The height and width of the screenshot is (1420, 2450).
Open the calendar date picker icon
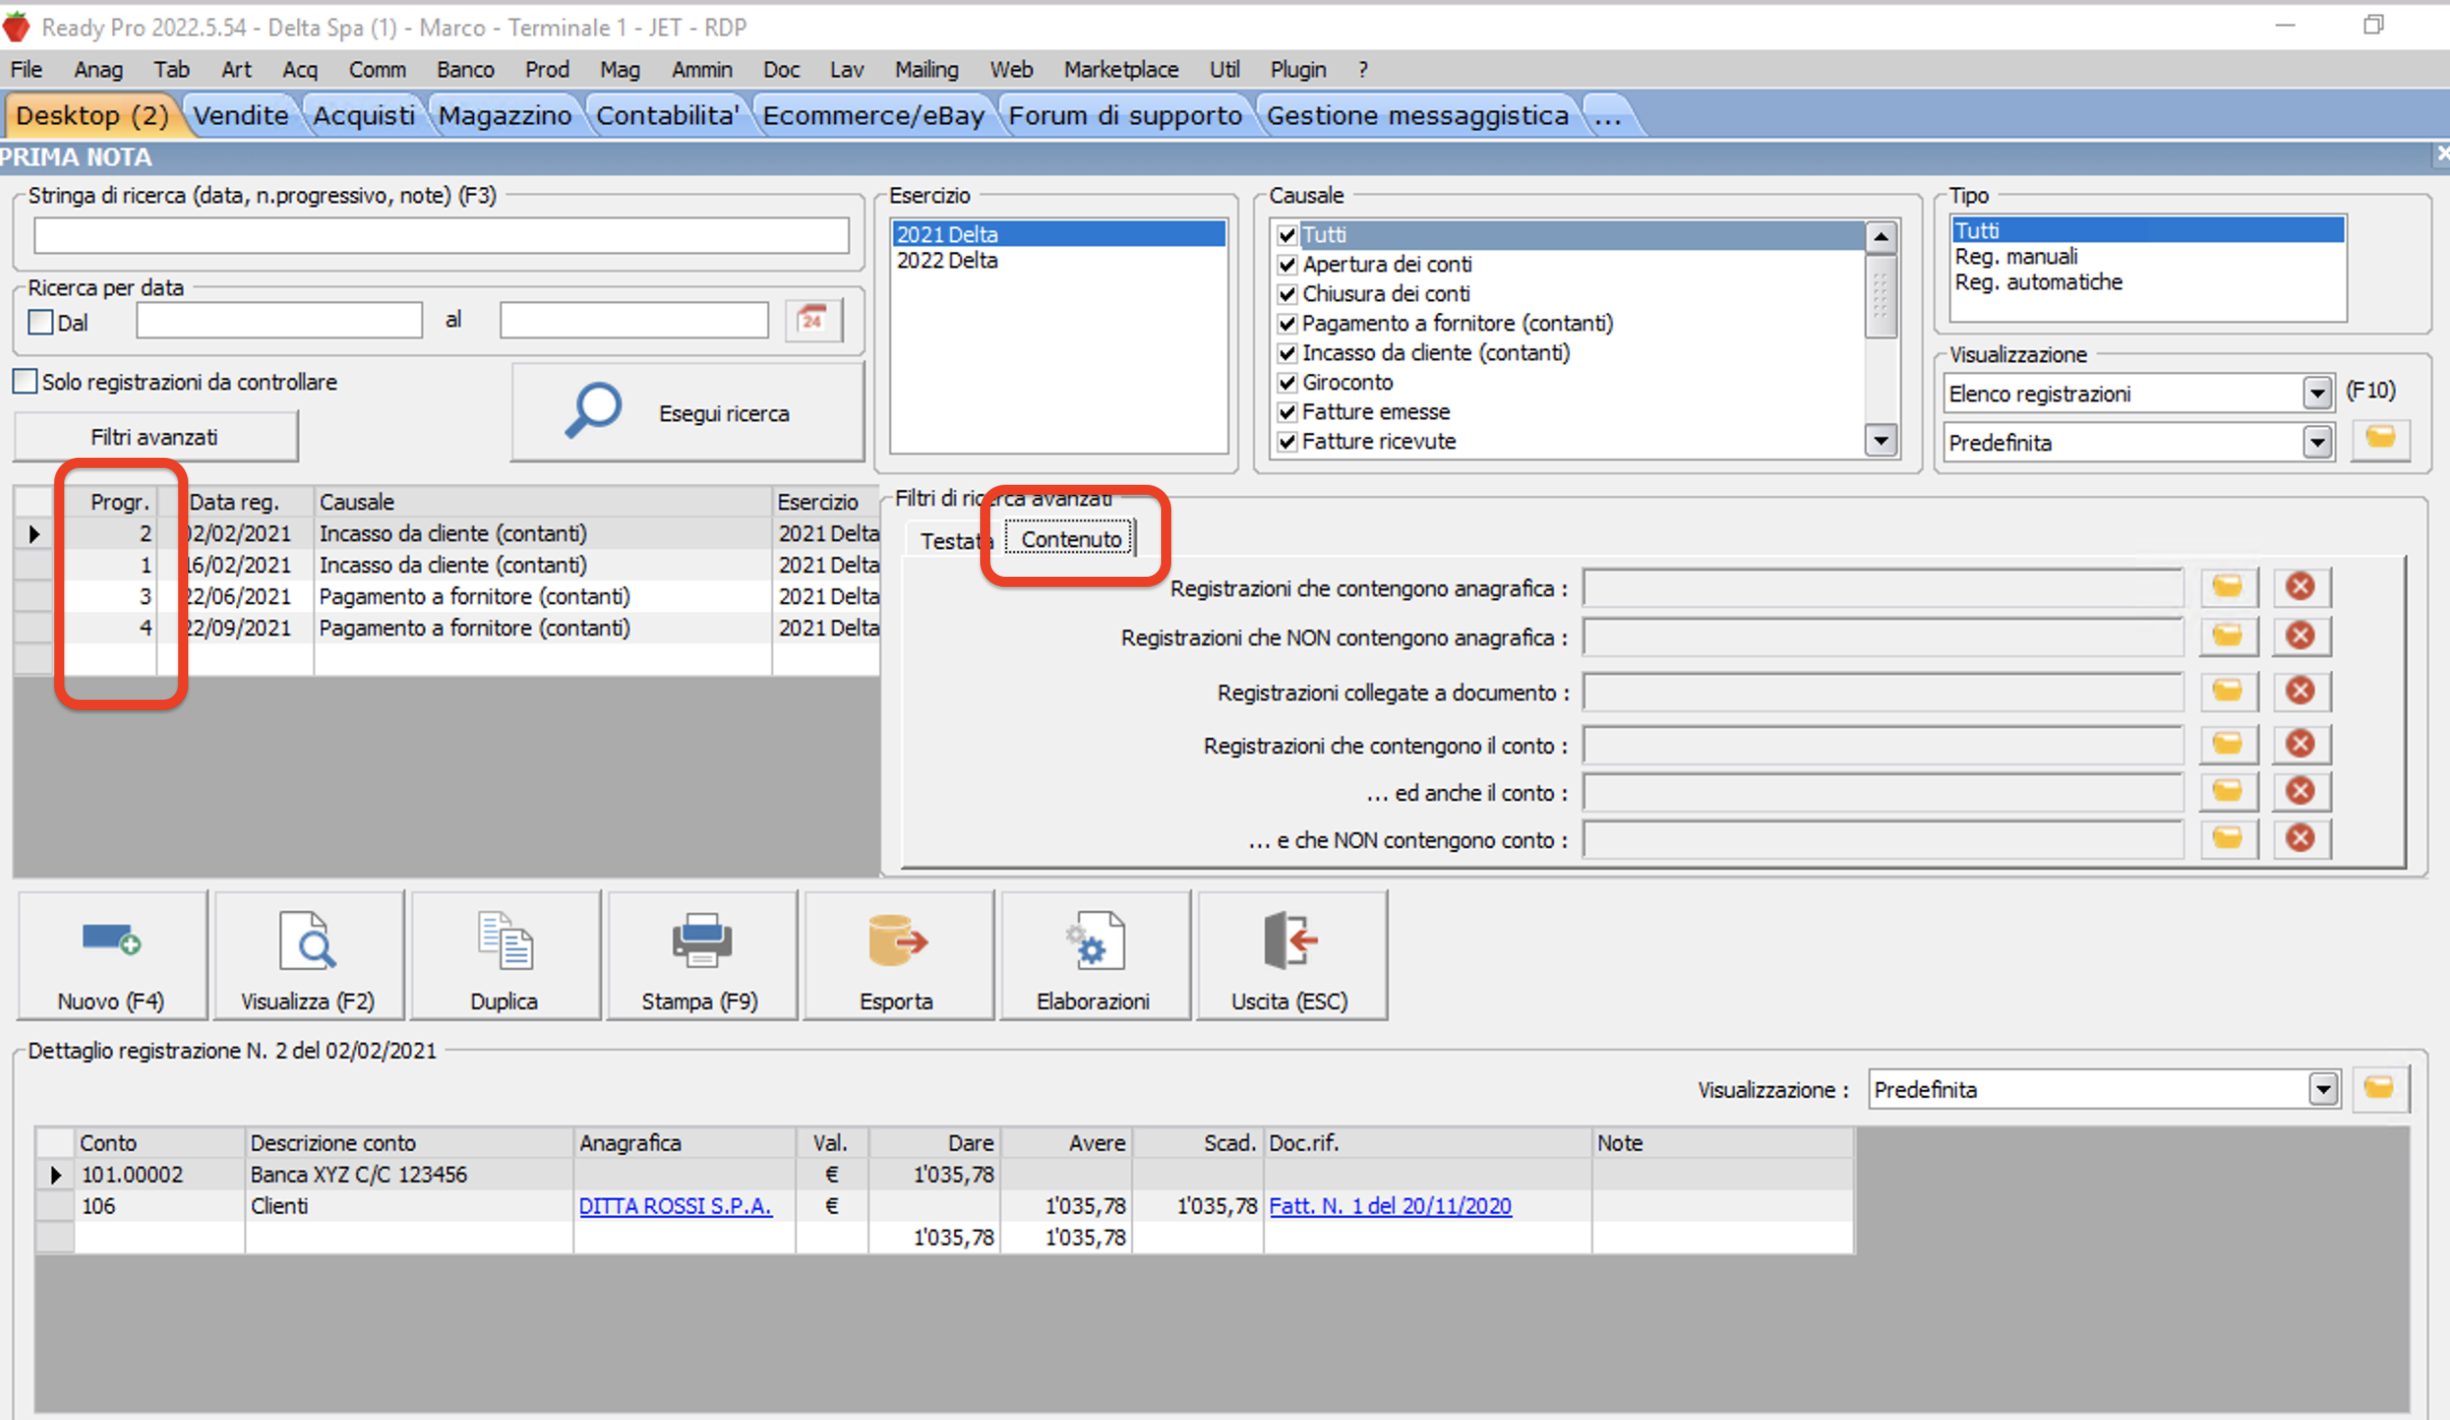(x=812, y=320)
